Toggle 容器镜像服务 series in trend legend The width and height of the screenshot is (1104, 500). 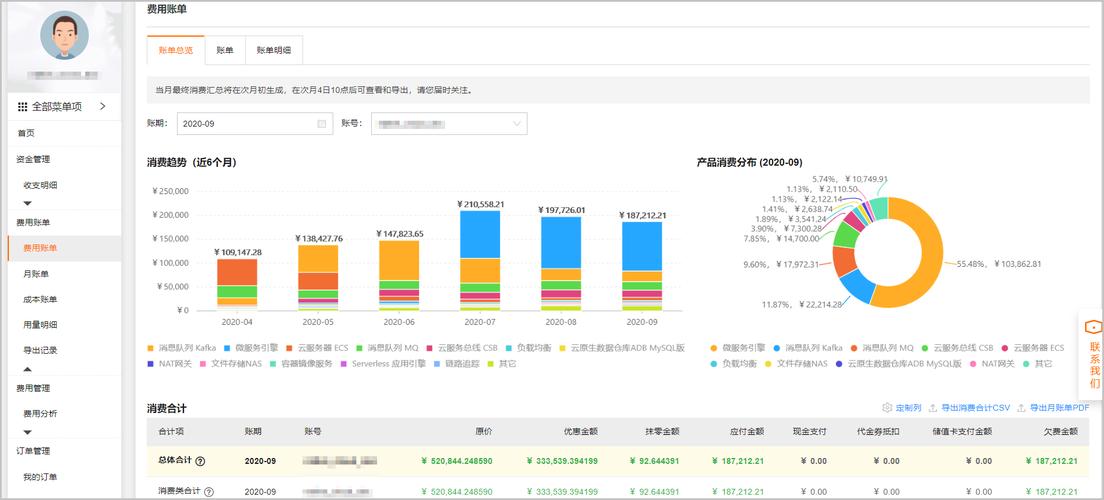click(x=303, y=364)
